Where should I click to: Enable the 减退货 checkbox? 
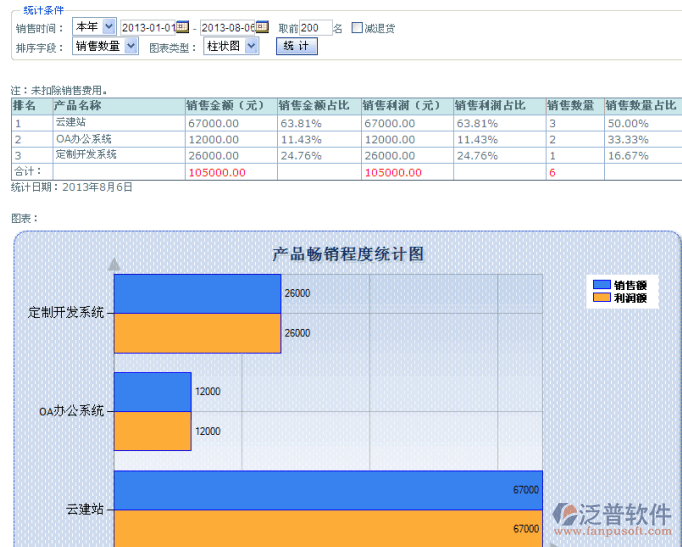coord(357,28)
